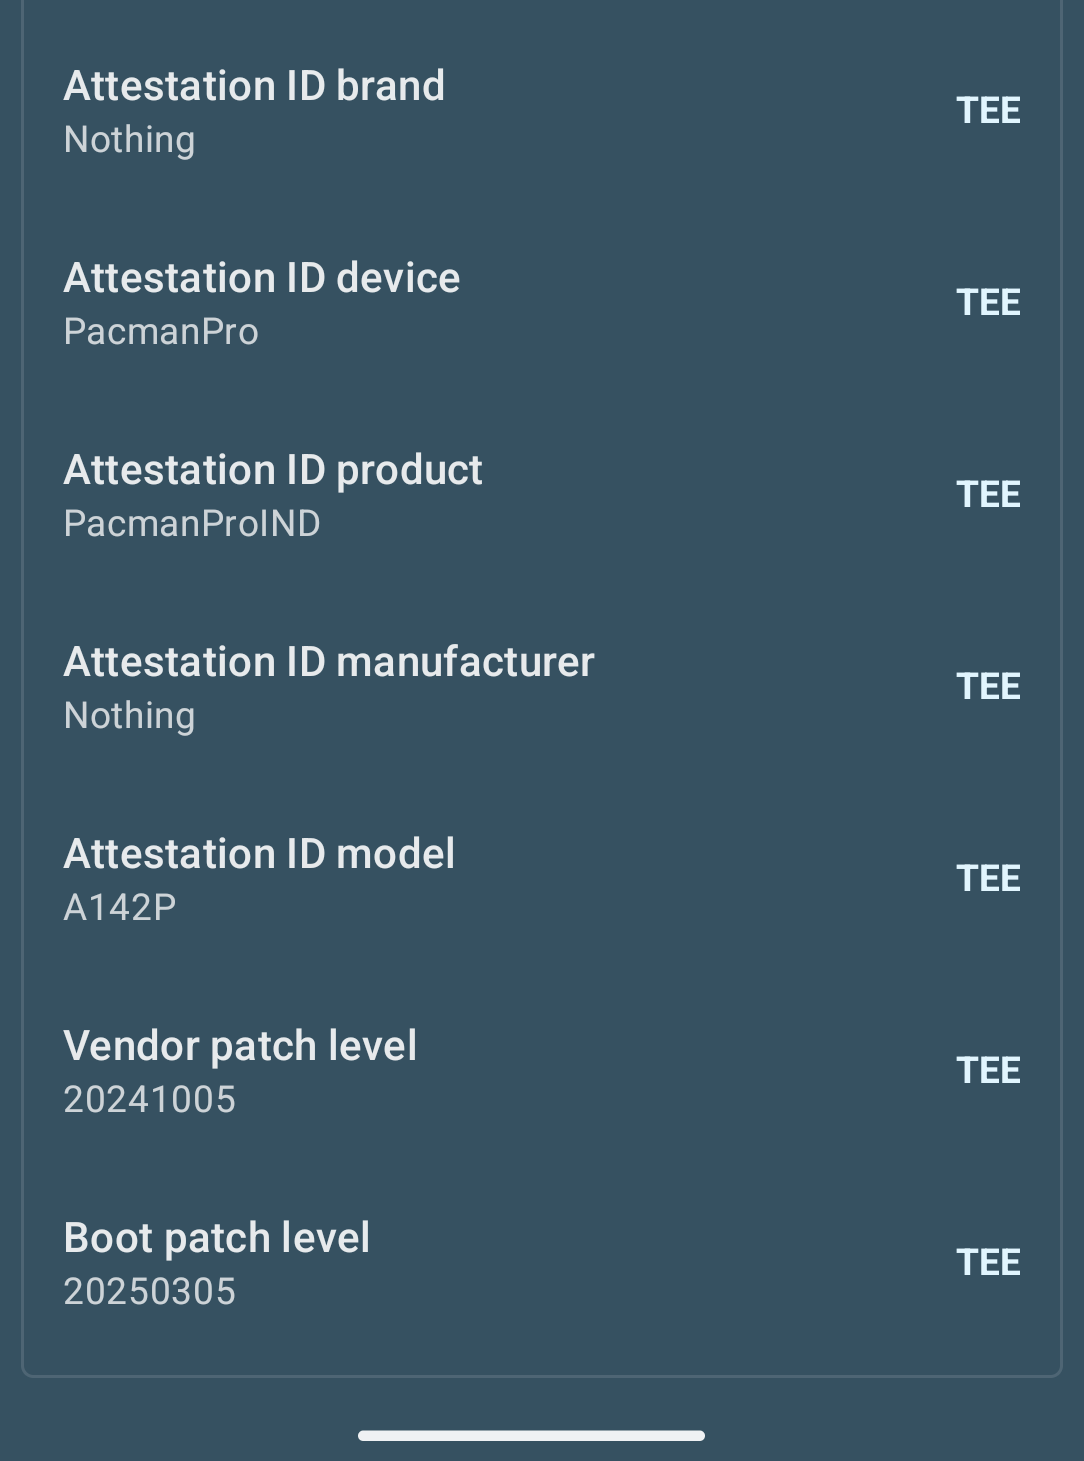The height and width of the screenshot is (1461, 1084).
Task: Tap the TEE badge for Attestation ID device
Action: pyautogui.click(x=988, y=303)
